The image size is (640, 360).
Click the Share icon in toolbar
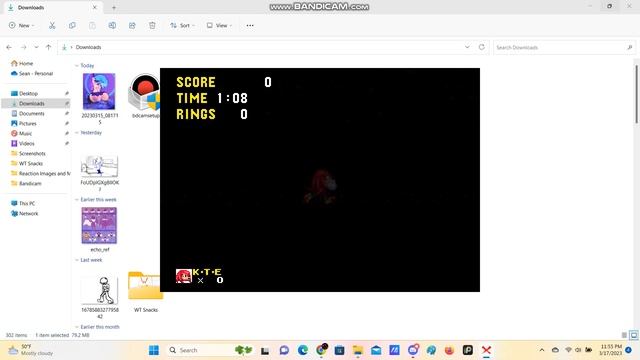pyautogui.click(x=132, y=25)
